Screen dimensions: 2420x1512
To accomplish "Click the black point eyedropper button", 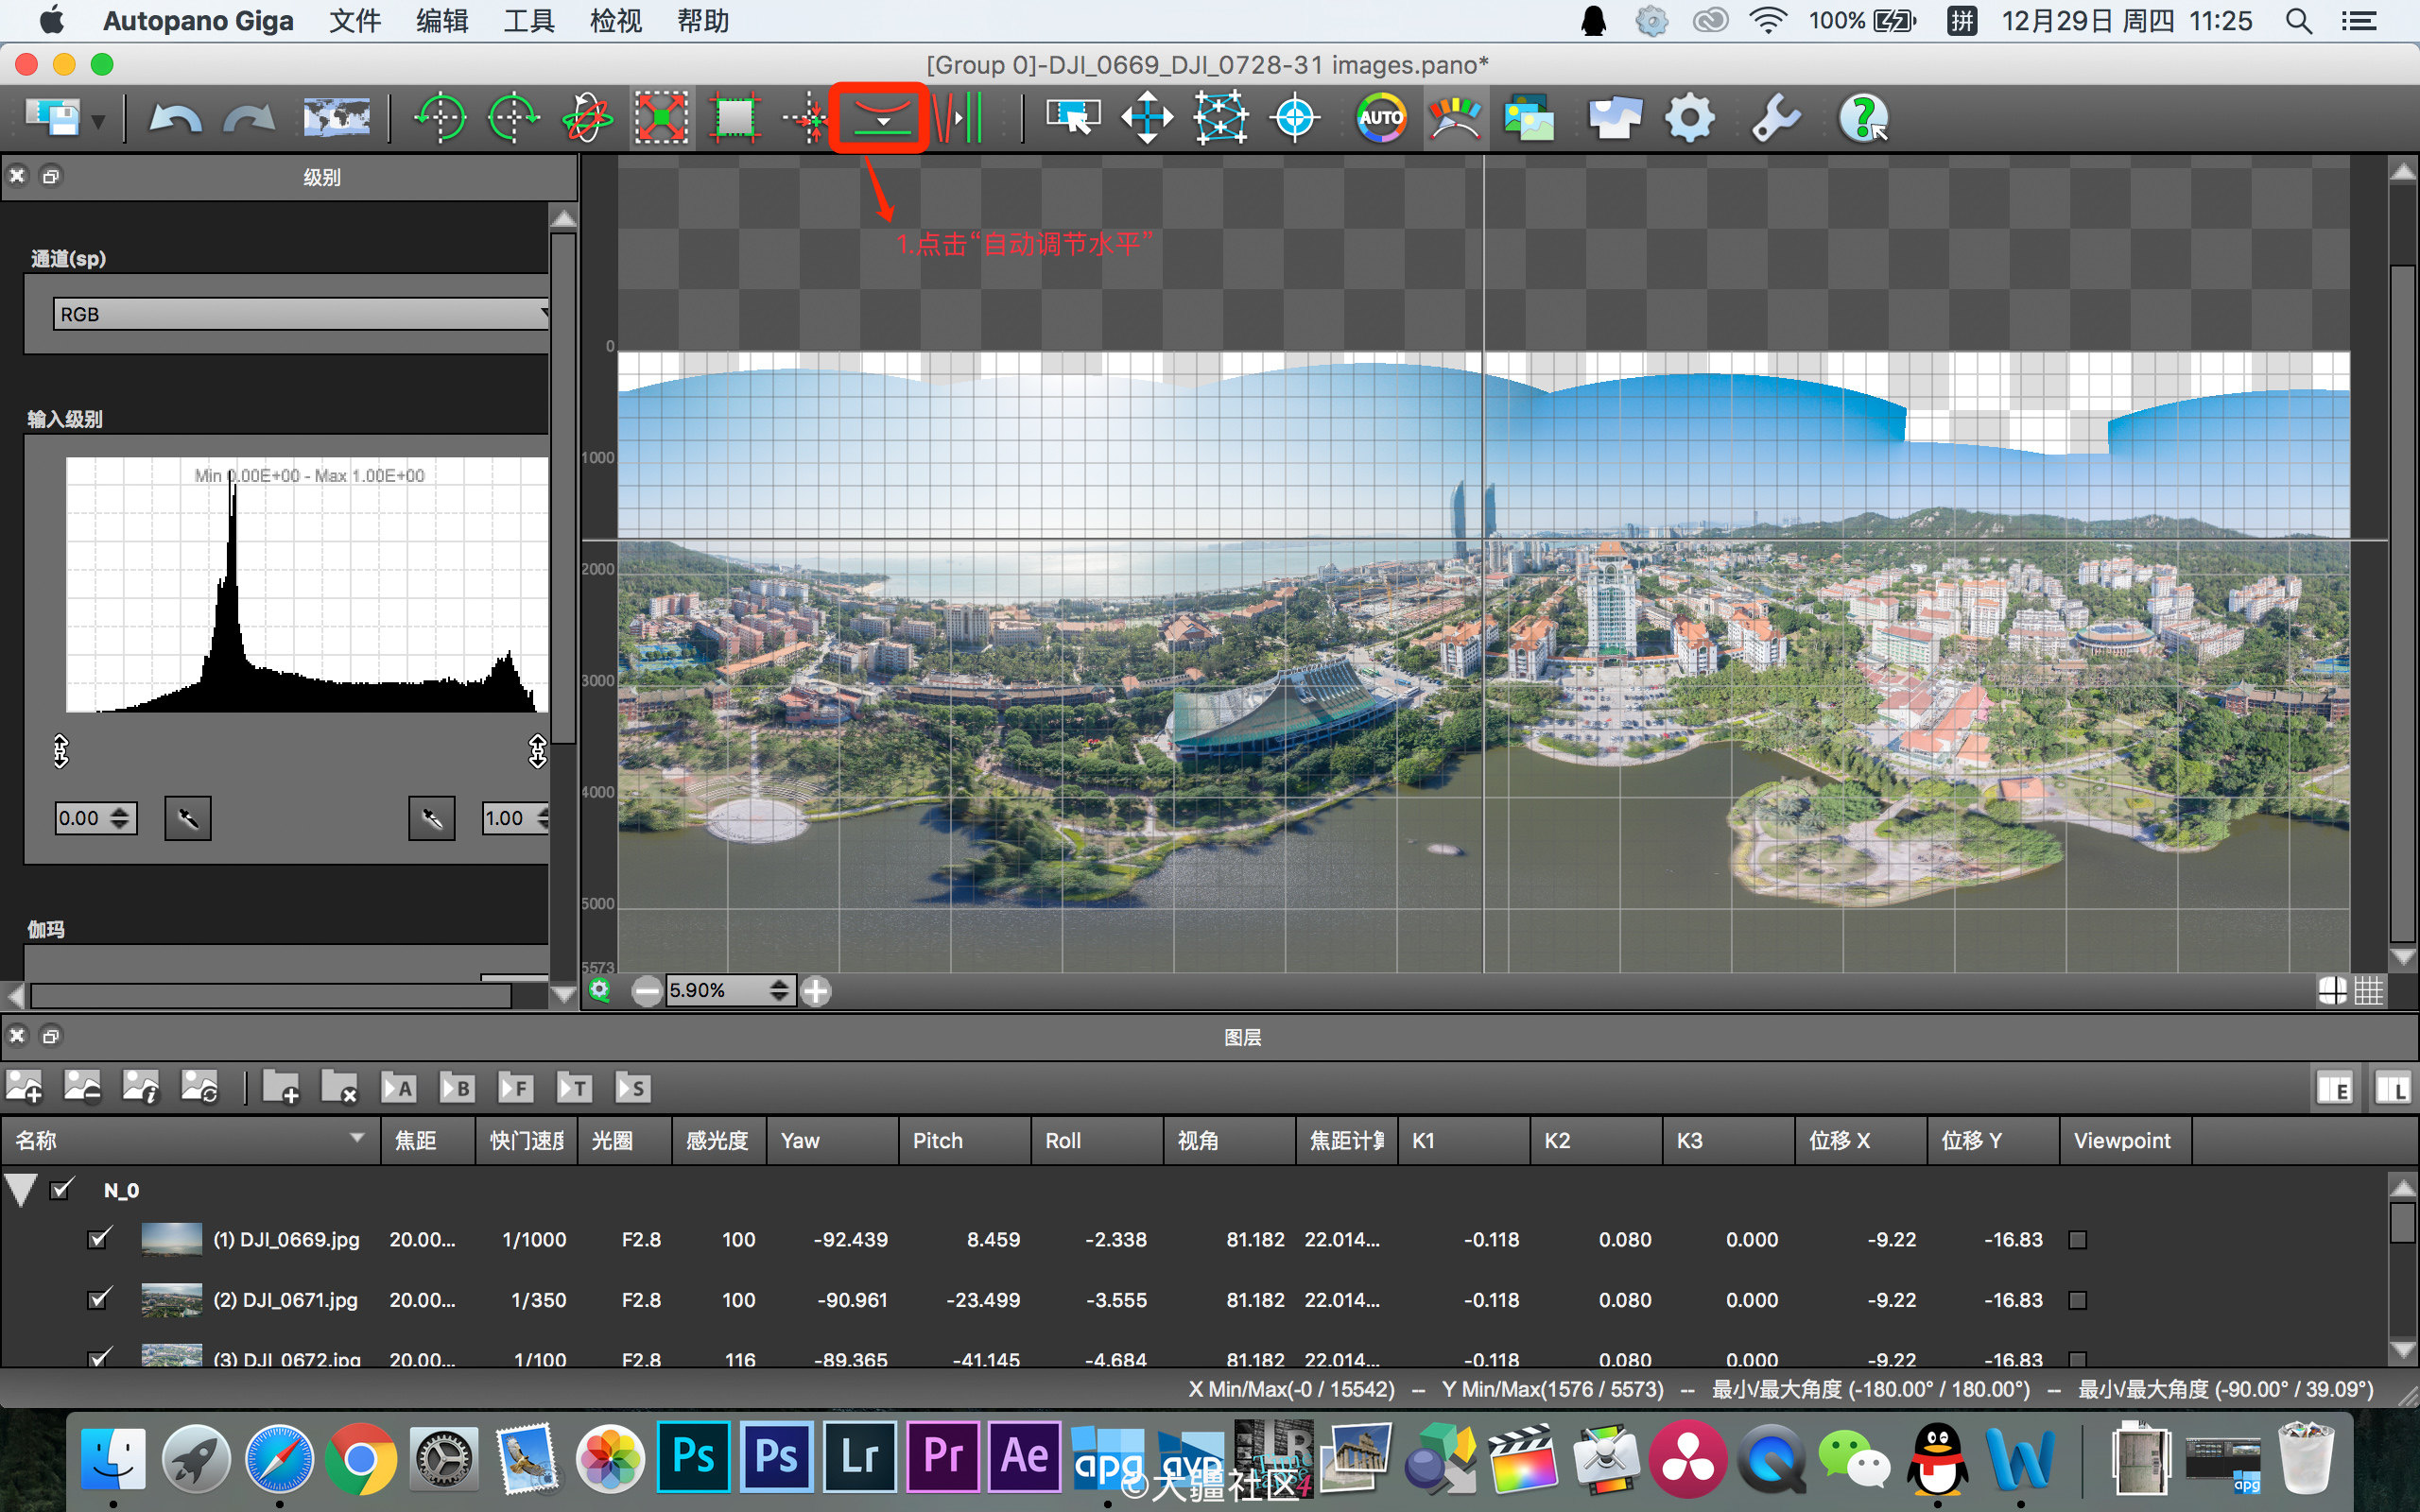I will coord(187,819).
